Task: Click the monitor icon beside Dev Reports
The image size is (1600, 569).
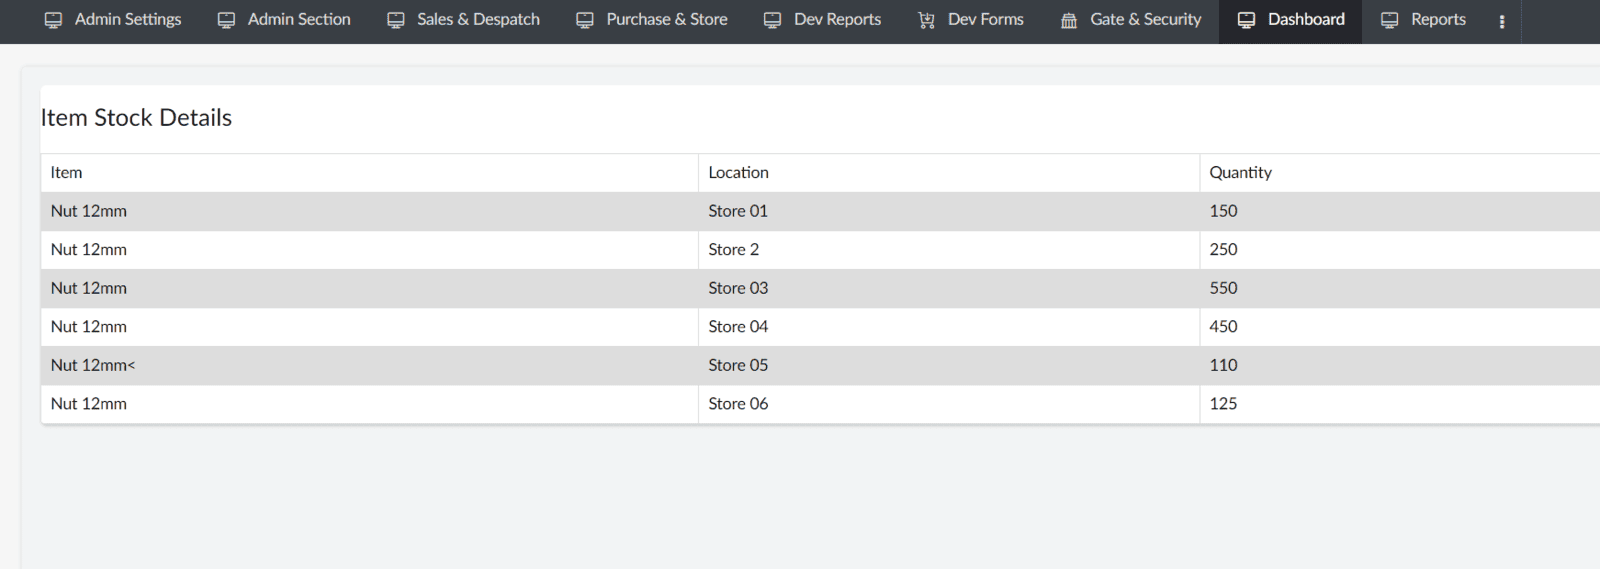Action: 772,20
